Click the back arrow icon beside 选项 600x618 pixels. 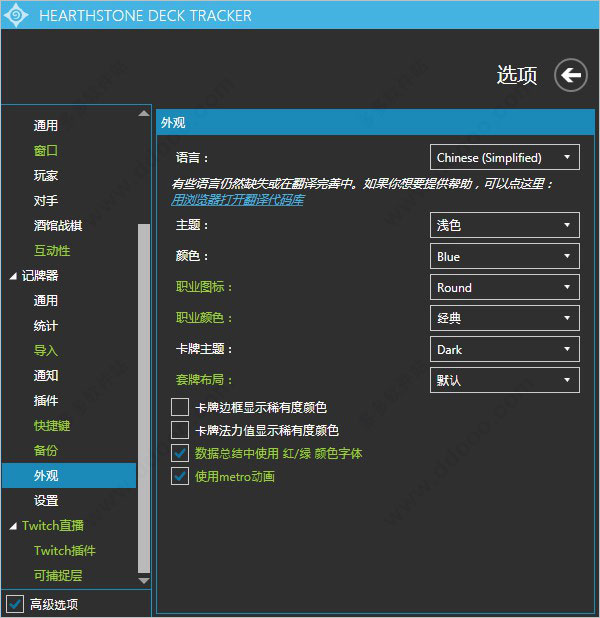coord(570,76)
